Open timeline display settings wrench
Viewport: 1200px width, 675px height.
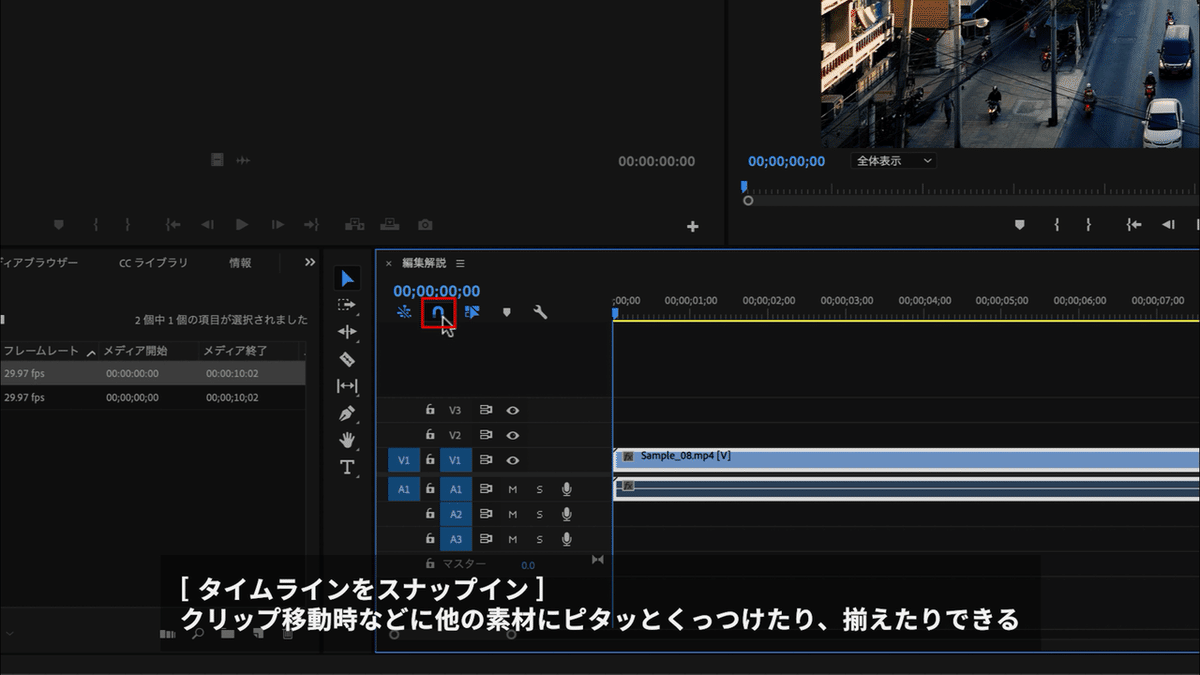tap(540, 312)
